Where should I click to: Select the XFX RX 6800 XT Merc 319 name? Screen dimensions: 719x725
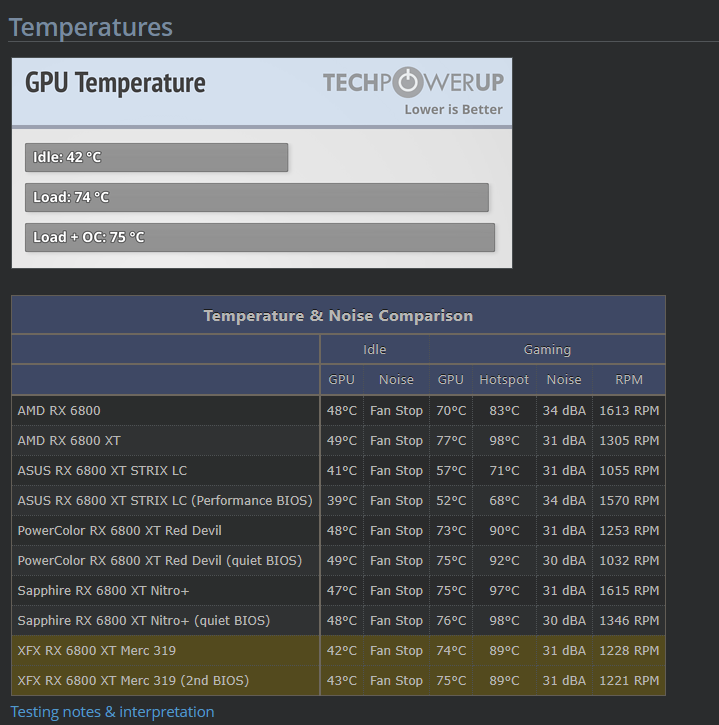97,651
